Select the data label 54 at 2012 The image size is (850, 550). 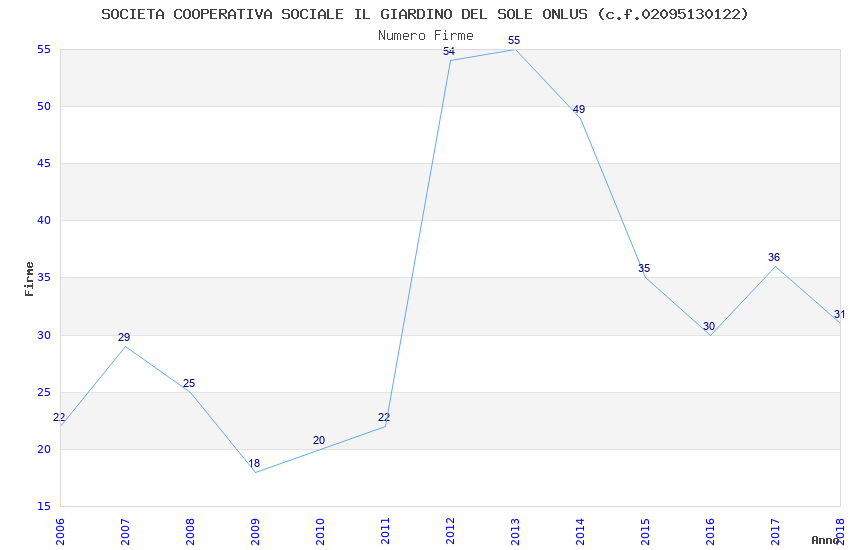pyautogui.click(x=449, y=51)
